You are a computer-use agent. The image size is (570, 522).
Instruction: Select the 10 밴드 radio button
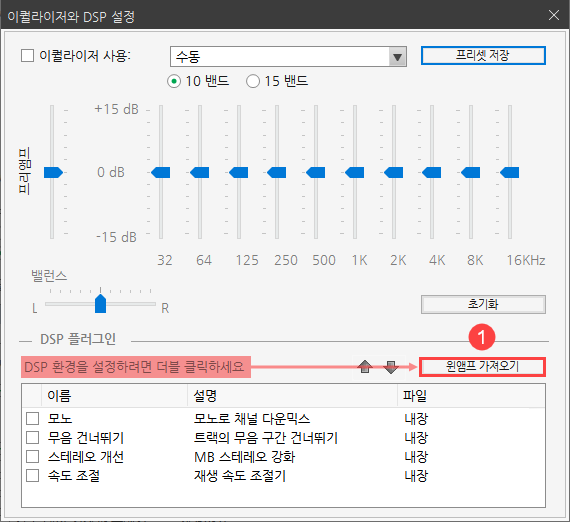click(x=174, y=81)
